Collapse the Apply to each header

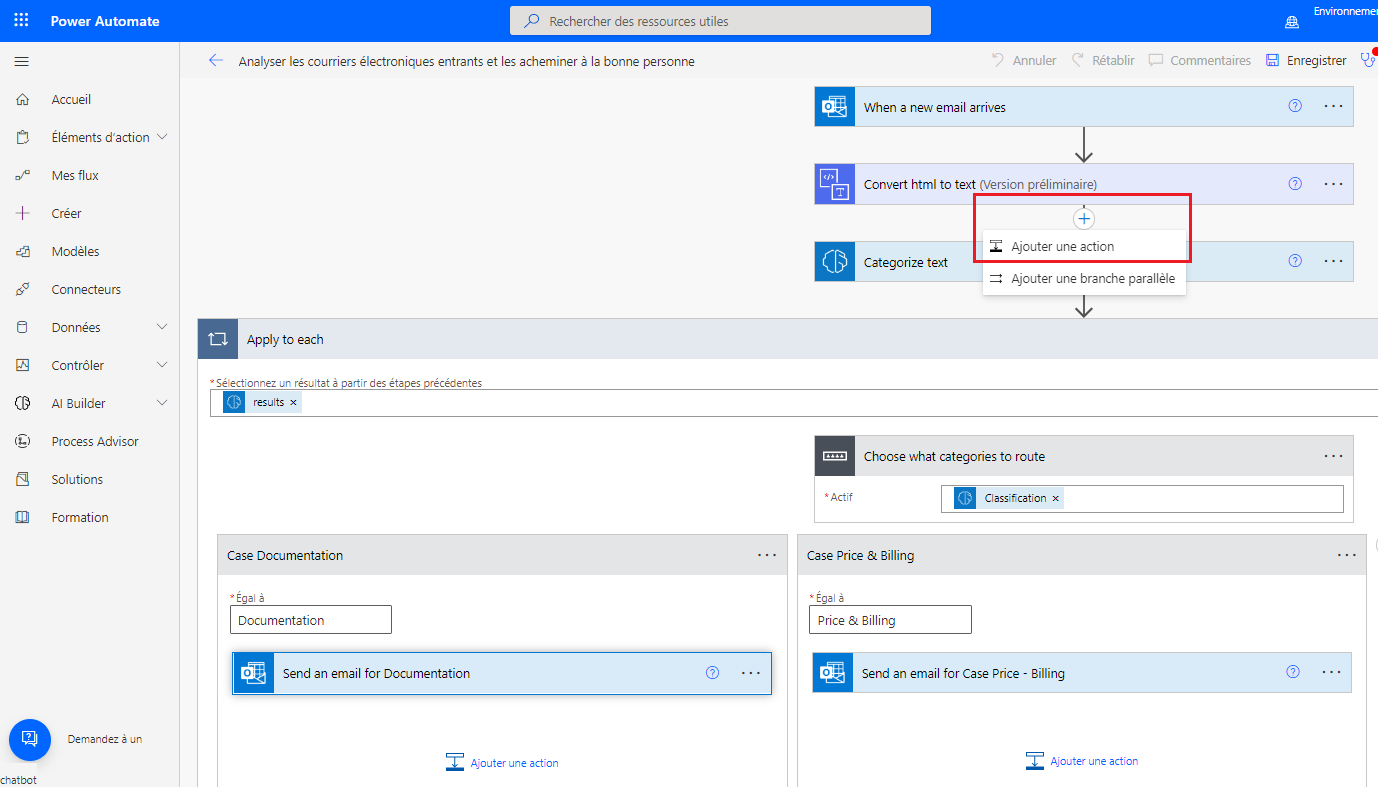[788, 339]
